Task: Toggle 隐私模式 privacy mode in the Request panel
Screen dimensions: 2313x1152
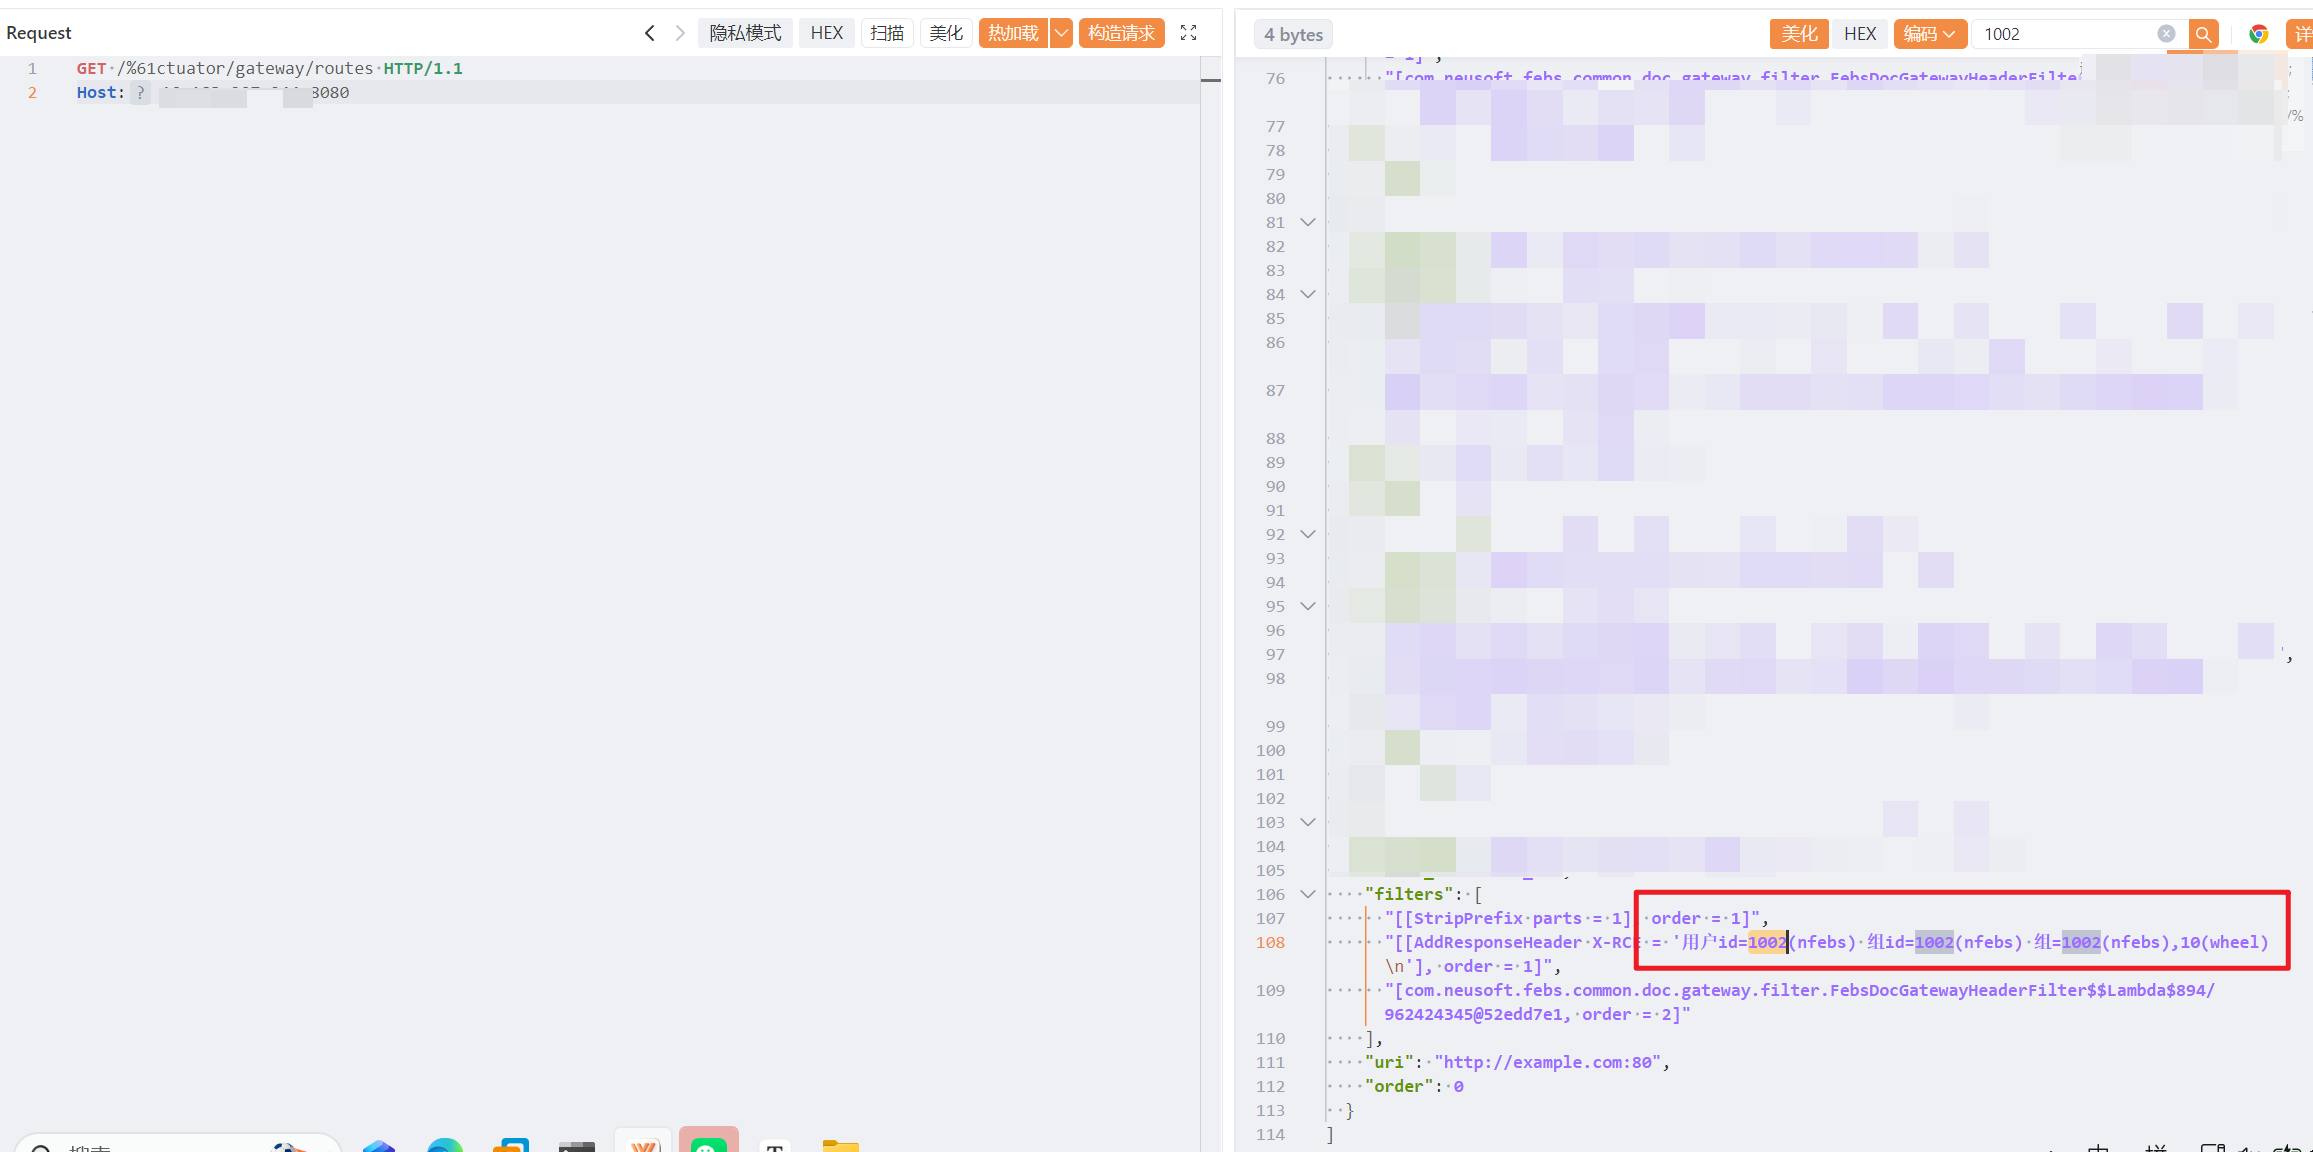Action: [745, 33]
